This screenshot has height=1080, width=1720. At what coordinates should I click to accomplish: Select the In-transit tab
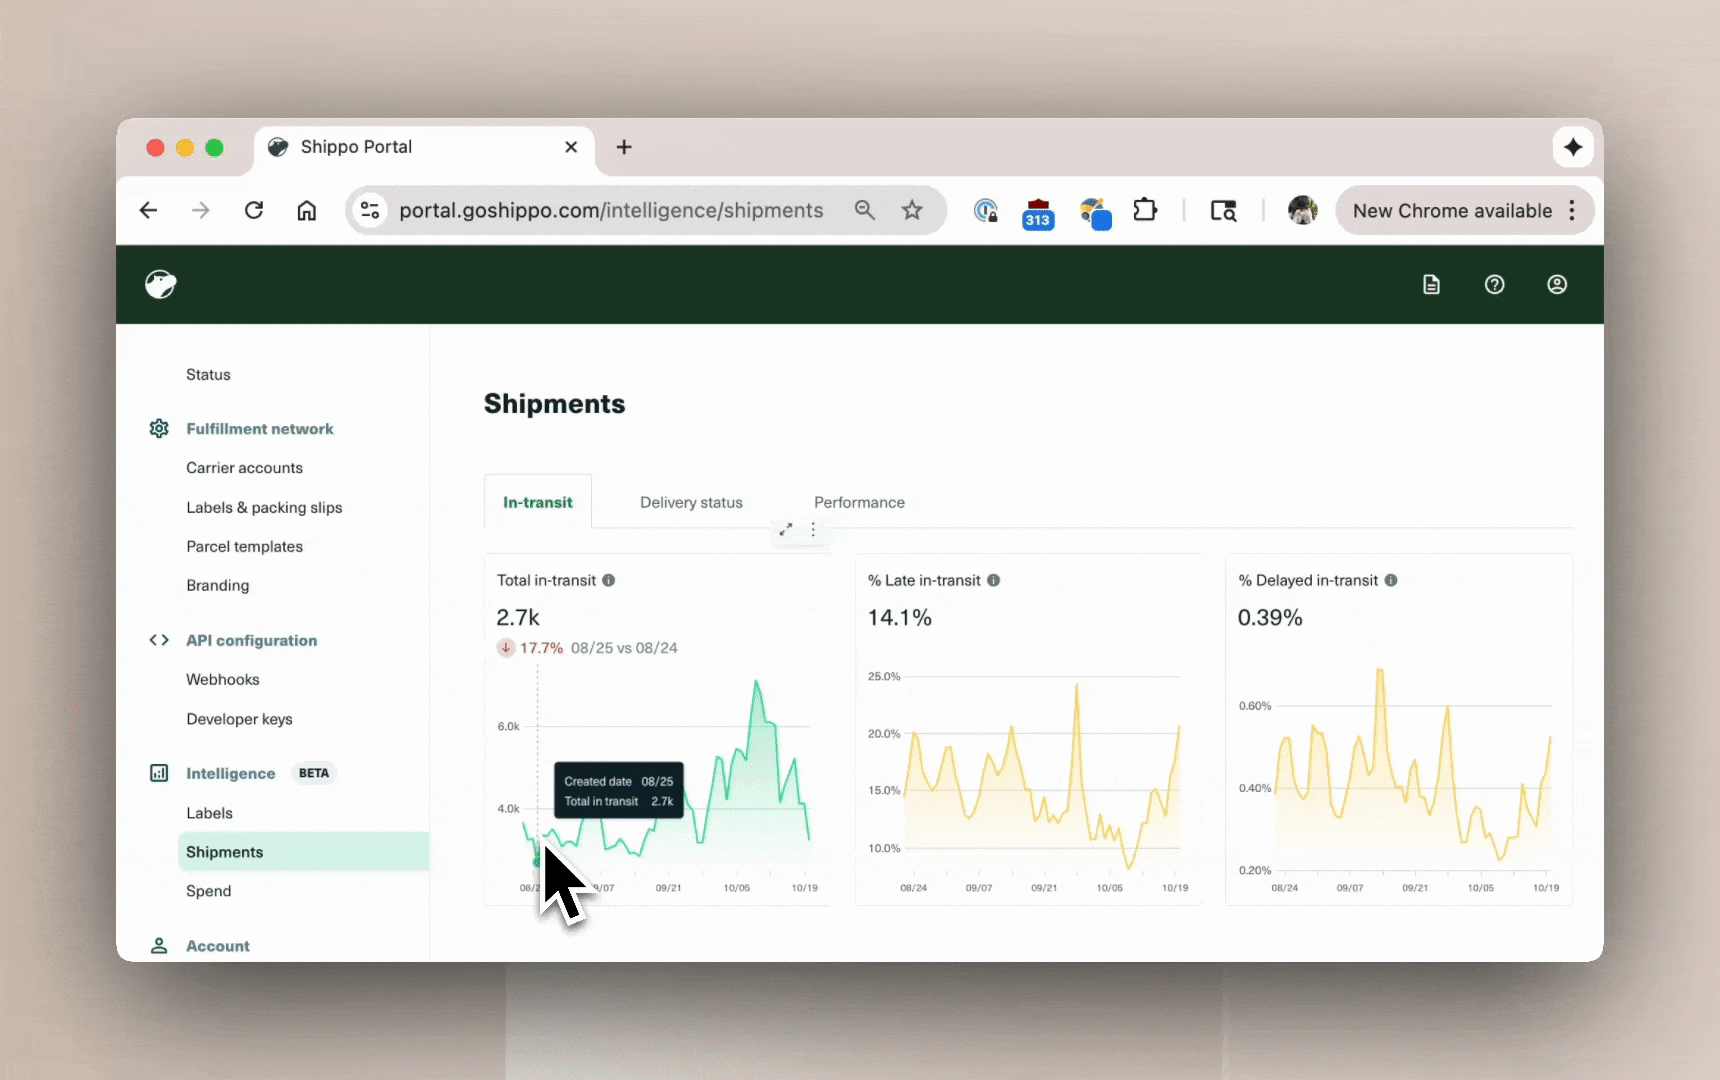(x=538, y=502)
